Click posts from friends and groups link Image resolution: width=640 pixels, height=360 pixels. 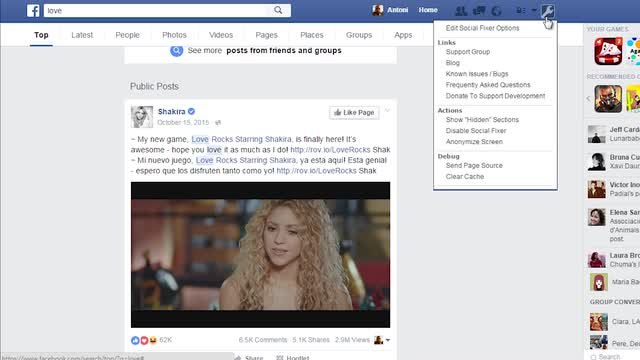[284, 51]
